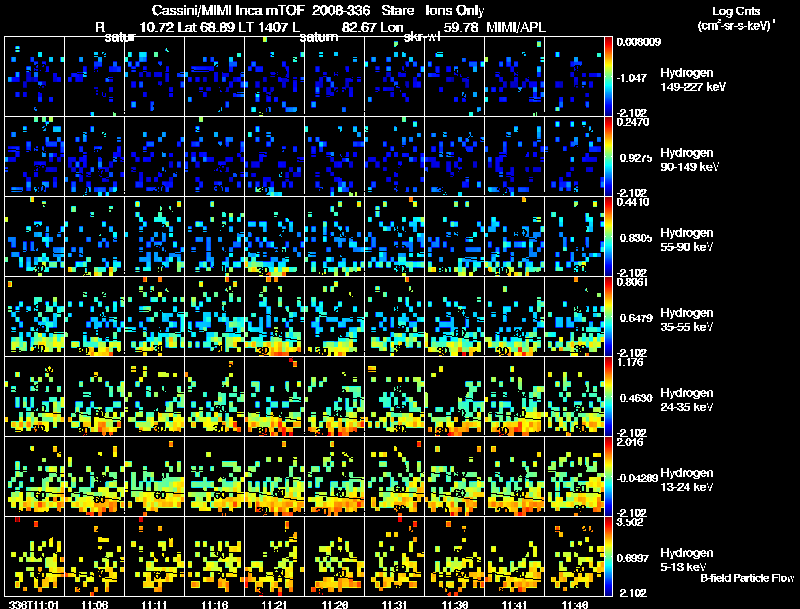This screenshot has height=609, width=800.
Task: Open the 5-13 keV panel above 11:31
Action: coord(394,556)
